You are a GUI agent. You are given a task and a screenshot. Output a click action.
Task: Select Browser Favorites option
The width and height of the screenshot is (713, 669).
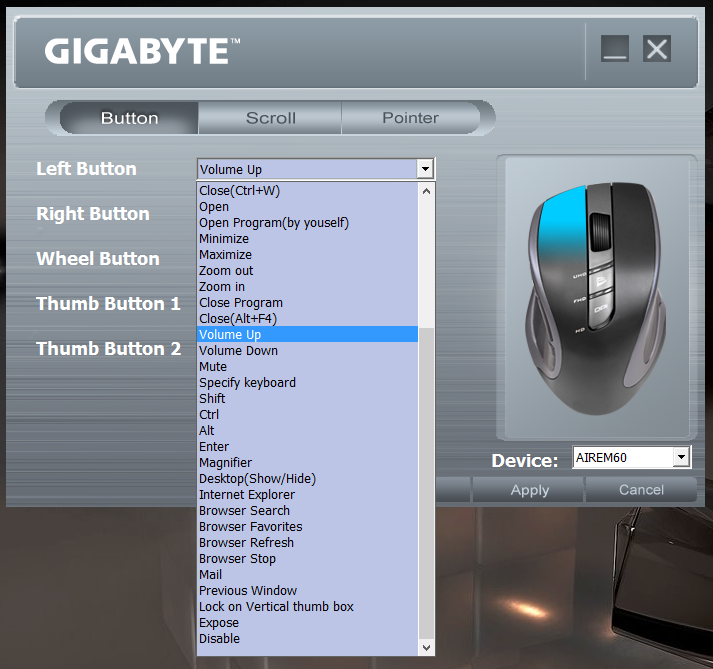click(x=307, y=527)
